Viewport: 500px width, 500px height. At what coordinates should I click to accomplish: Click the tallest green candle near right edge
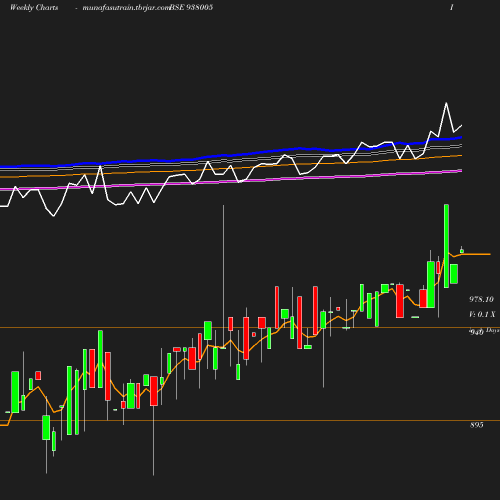pos(446,246)
